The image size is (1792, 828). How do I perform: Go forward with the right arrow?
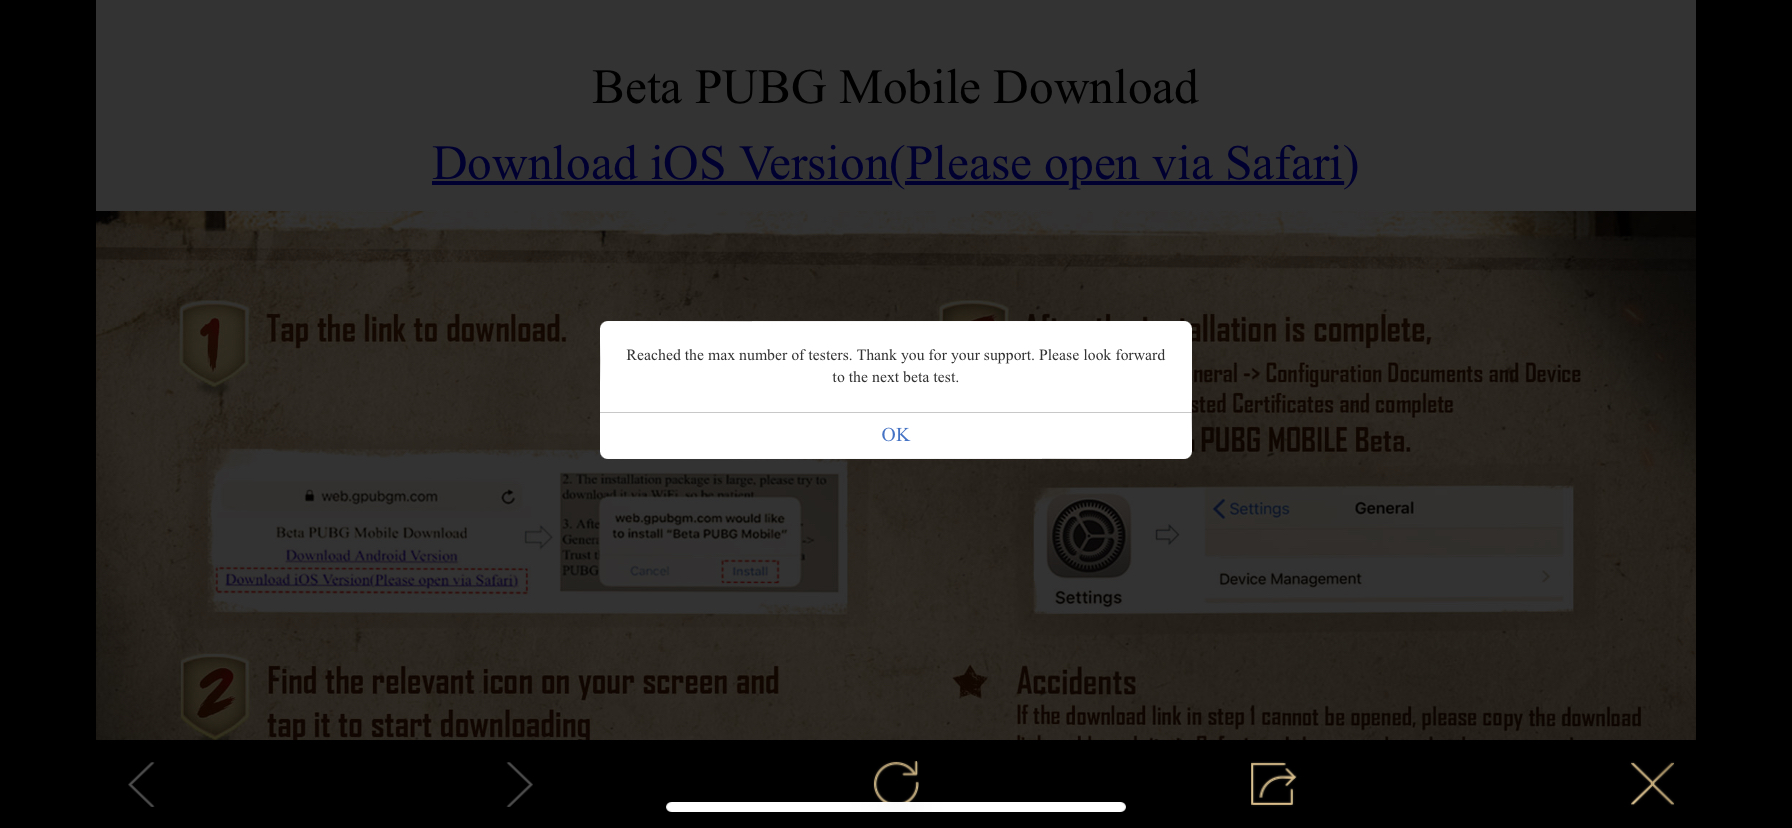point(518,784)
